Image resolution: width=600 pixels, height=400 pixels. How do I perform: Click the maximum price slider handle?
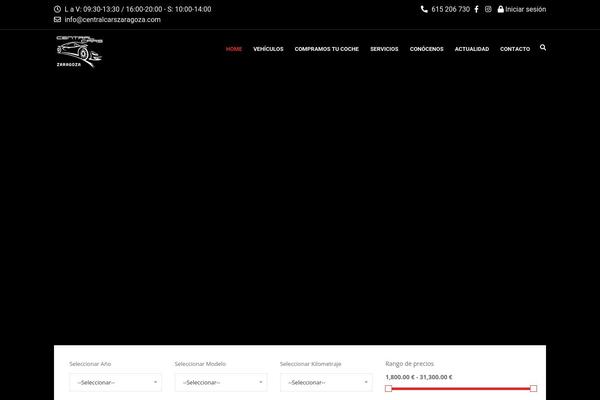(x=533, y=389)
